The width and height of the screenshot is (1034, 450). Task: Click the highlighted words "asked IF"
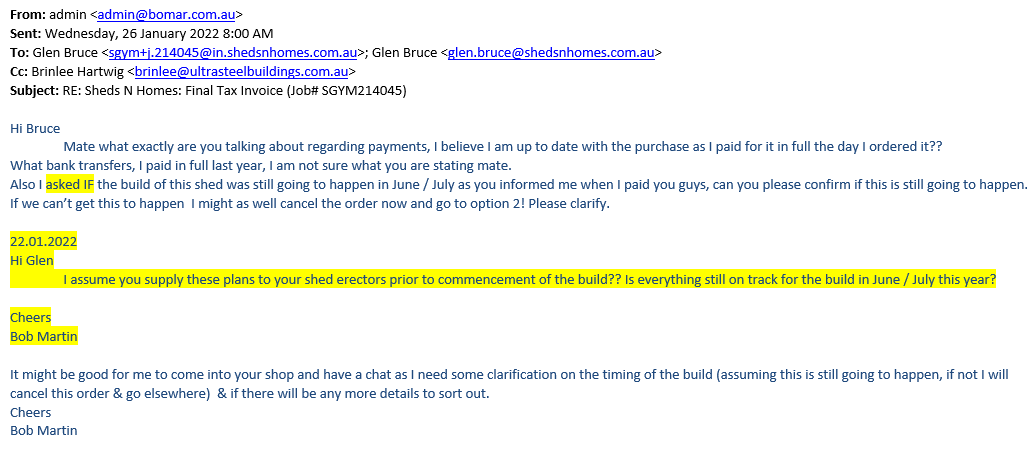point(69,185)
